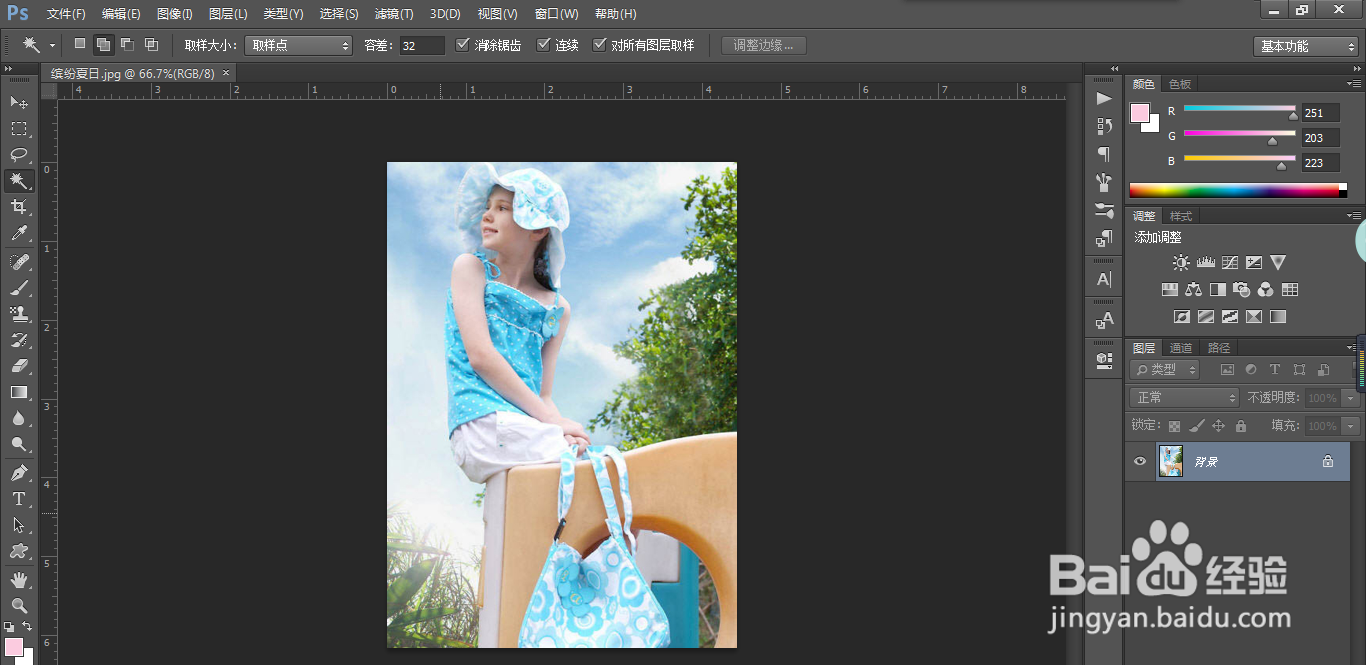1366x665 pixels.
Task: Add a Channel Mixer adjustment
Action: (1266, 290)
